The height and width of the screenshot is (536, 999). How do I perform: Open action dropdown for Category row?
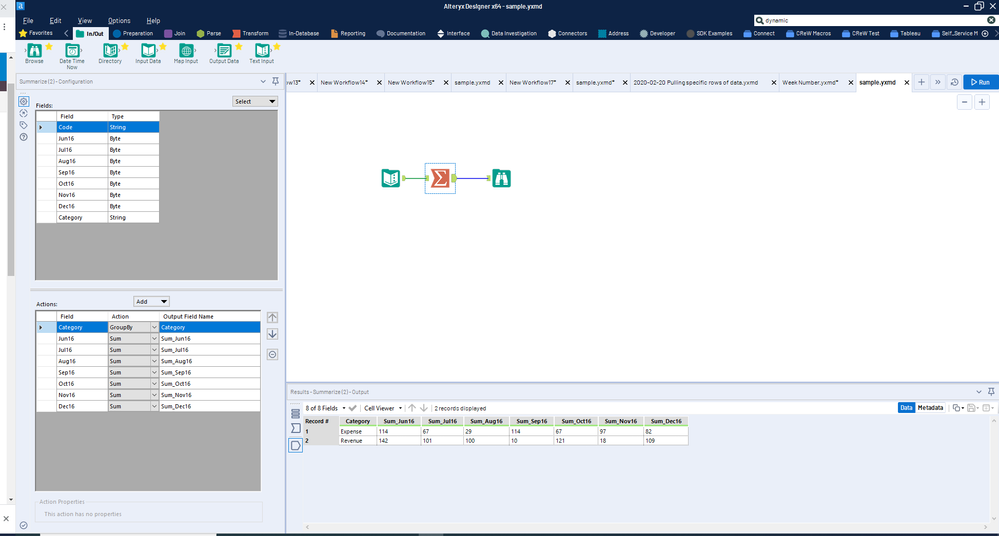point(154,328)
